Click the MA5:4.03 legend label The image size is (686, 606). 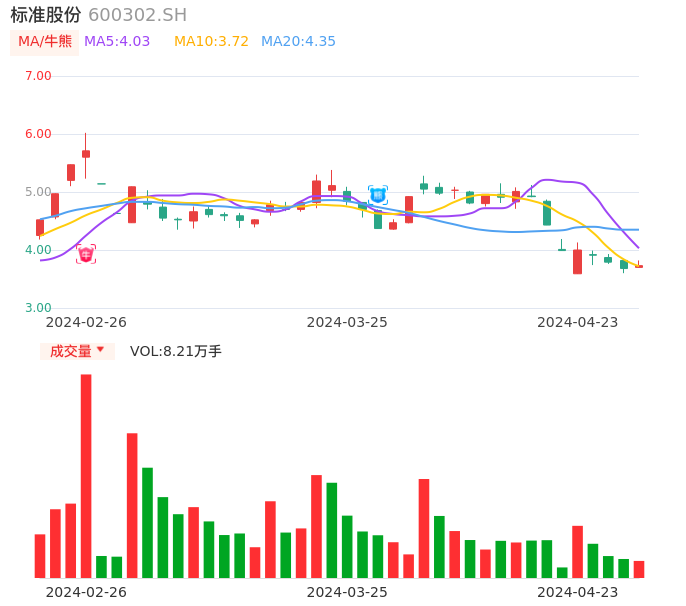117,42
